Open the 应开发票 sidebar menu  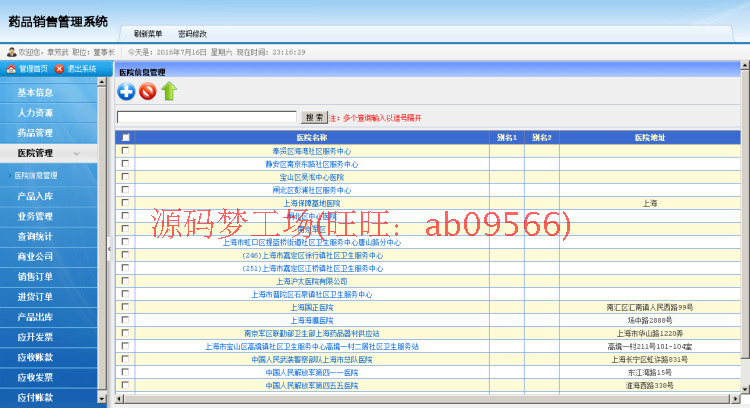click(x=35, y=337)
